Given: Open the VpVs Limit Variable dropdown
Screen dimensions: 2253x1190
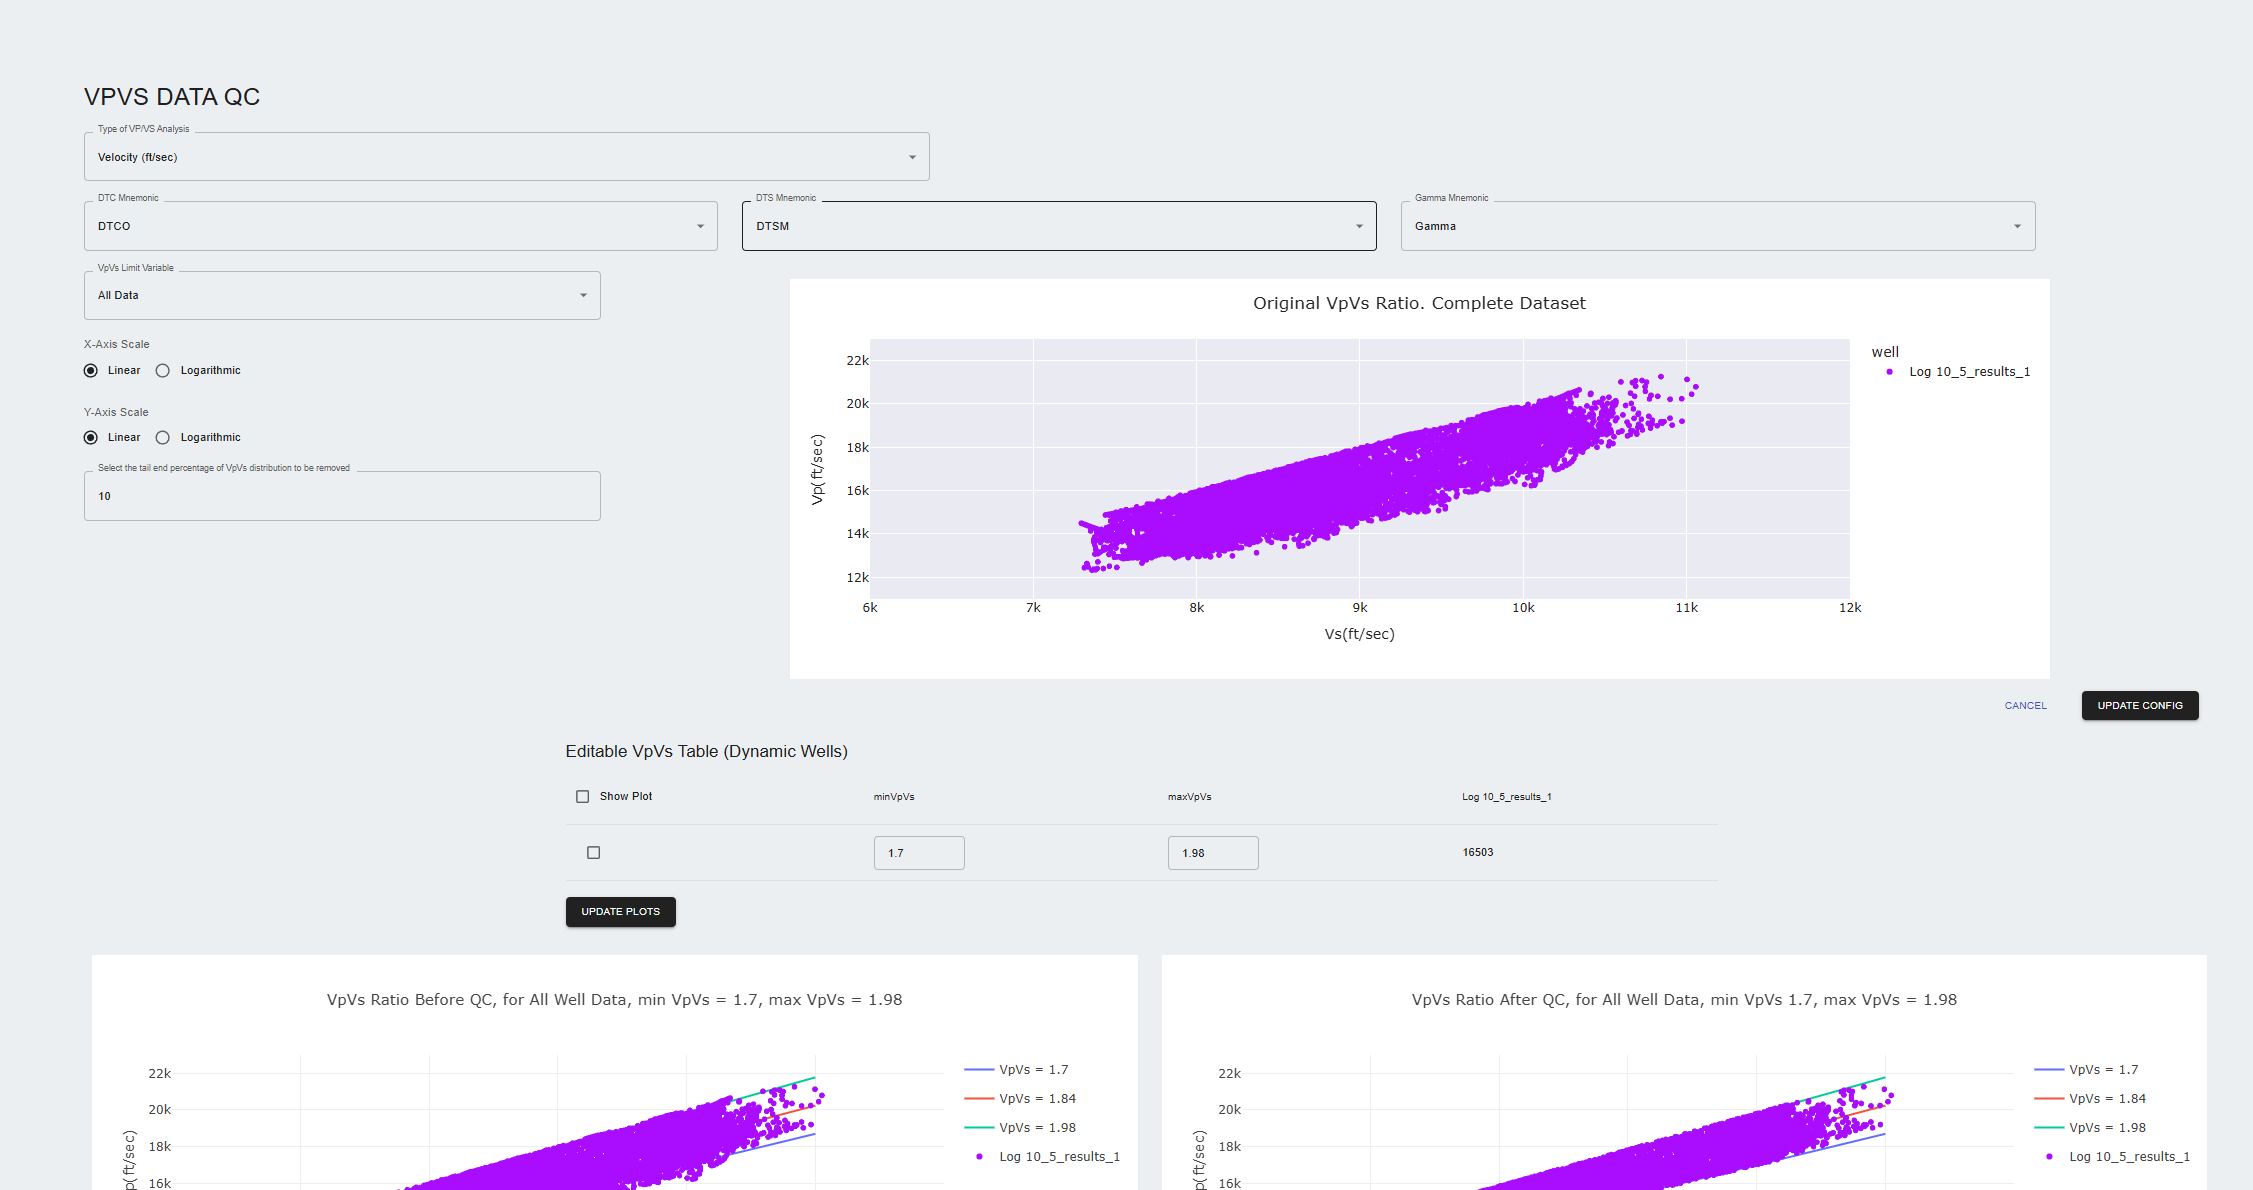Looking at the screenshot, I should (342, 296).
